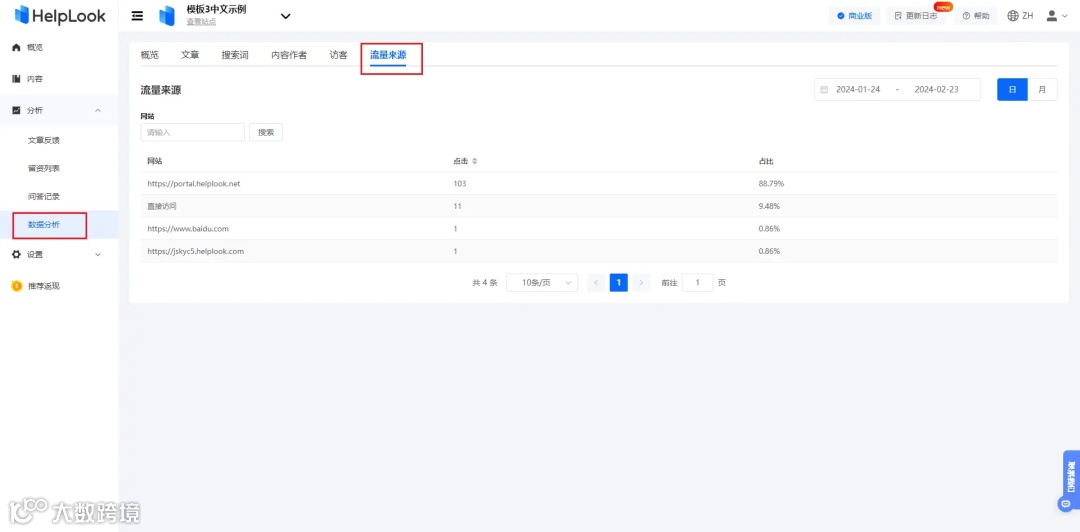Open the 10条/页 page size dropdown

pos(542,283)
